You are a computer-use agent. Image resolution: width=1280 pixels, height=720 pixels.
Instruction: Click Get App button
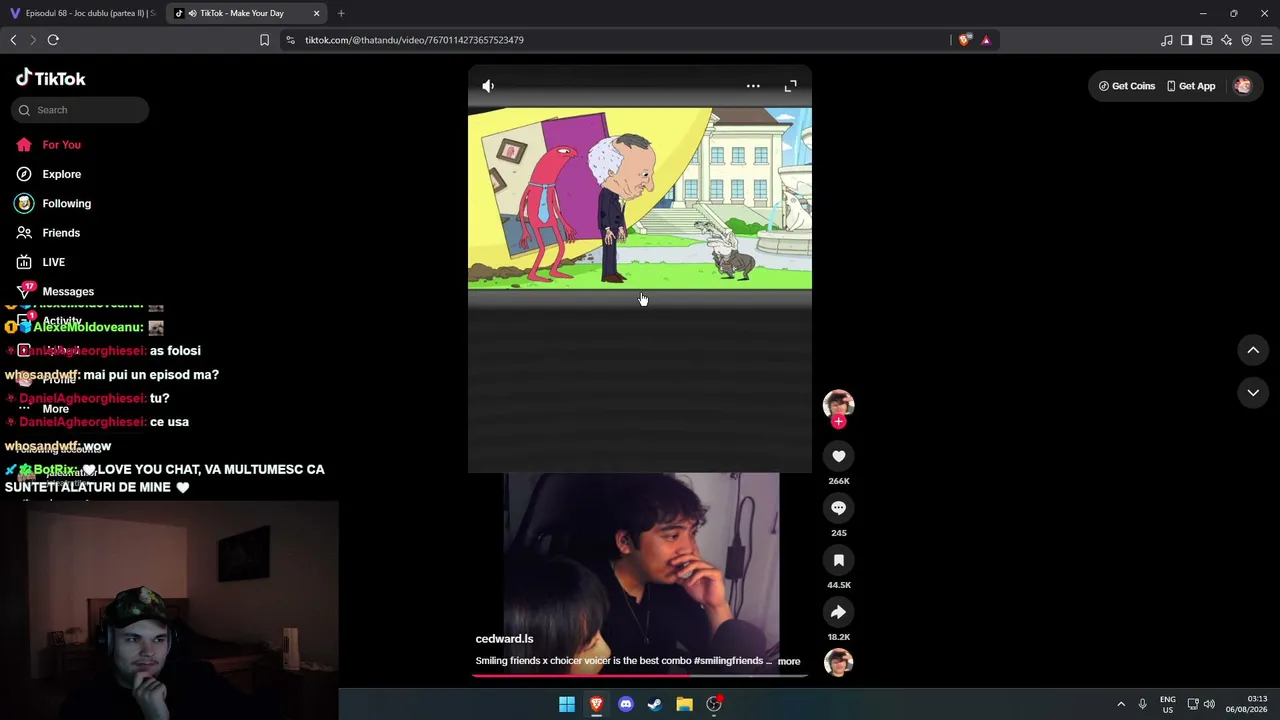pos(1191,86)
